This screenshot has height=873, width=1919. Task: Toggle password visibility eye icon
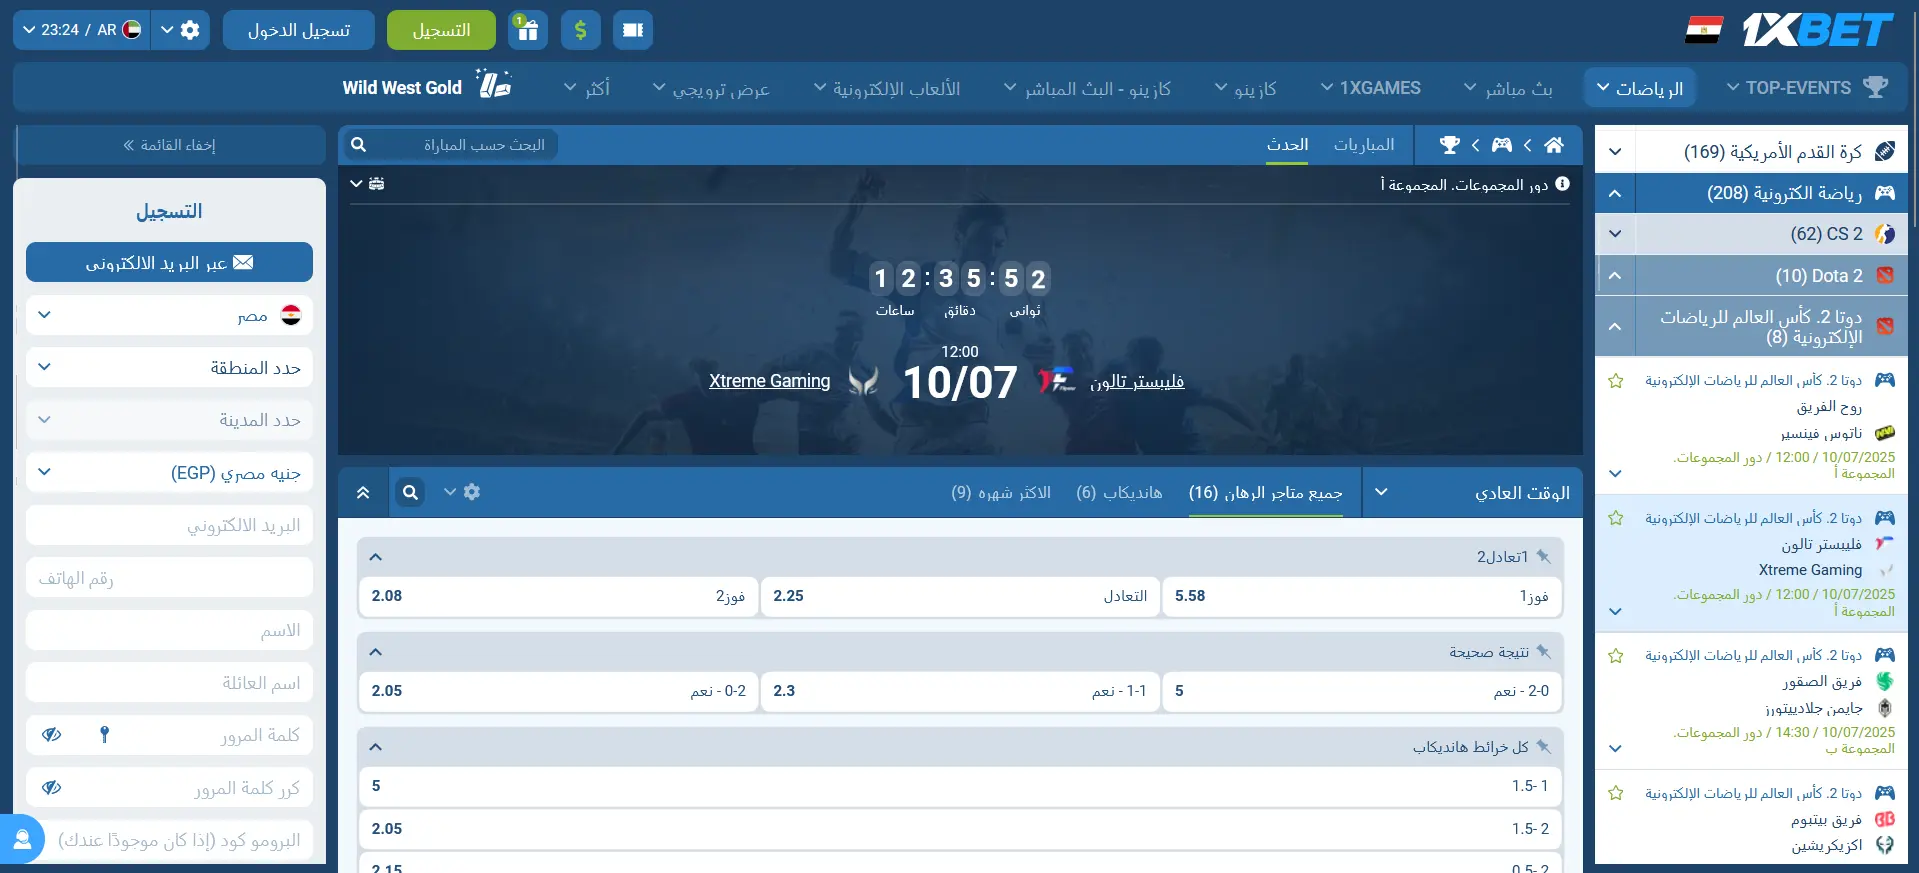[x=52, y=735]
